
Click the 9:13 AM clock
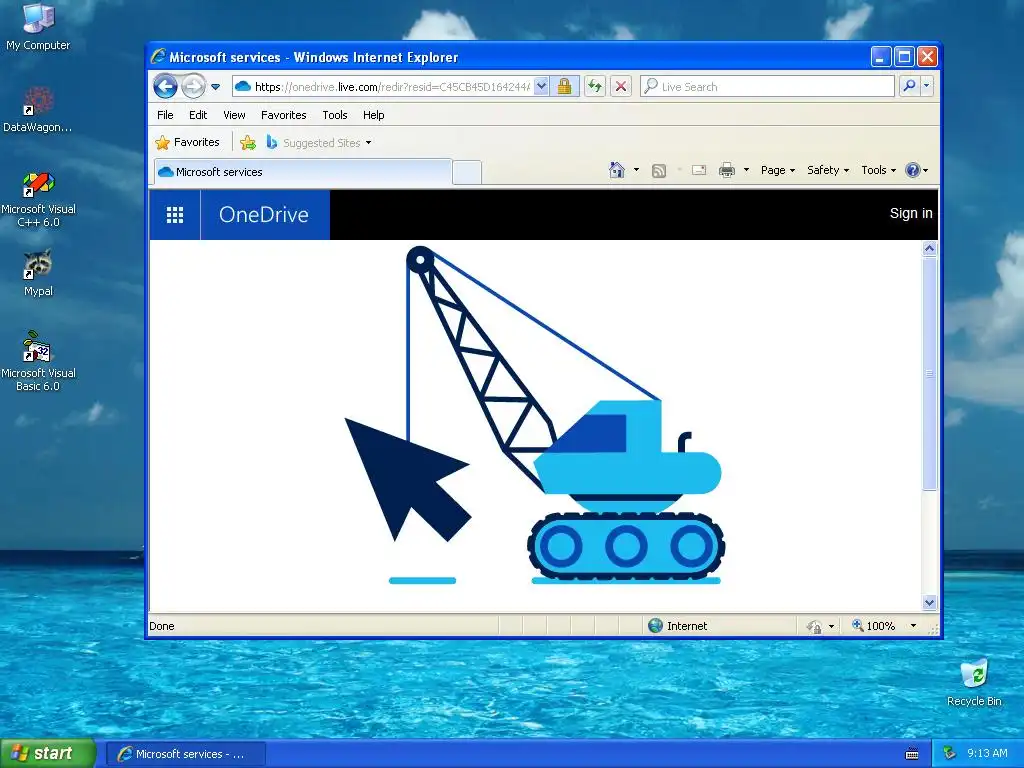(987, 753)
